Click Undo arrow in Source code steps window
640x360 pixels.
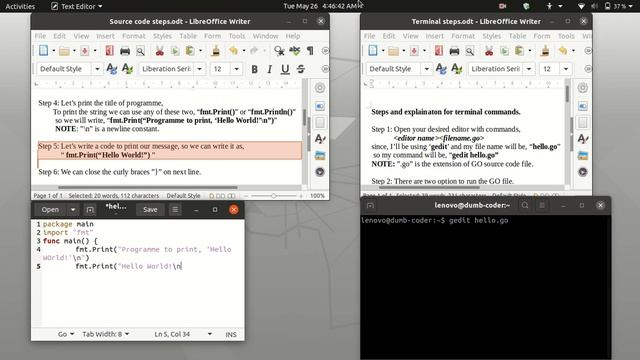pyautogui.click(x=233, y=51)
